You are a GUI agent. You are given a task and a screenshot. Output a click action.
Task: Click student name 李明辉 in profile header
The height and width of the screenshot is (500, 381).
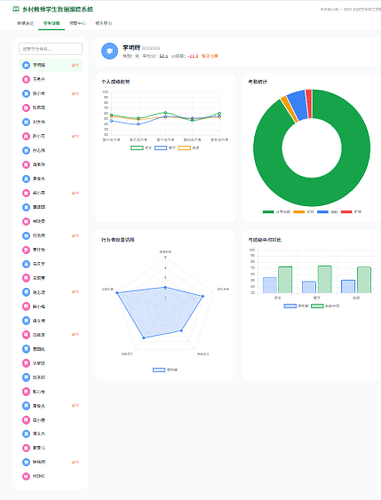(131, 48)
